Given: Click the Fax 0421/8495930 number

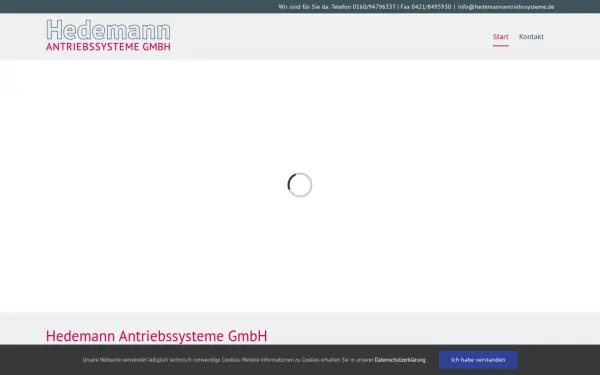Looking at the screenshot, I should tap(426, 7).
